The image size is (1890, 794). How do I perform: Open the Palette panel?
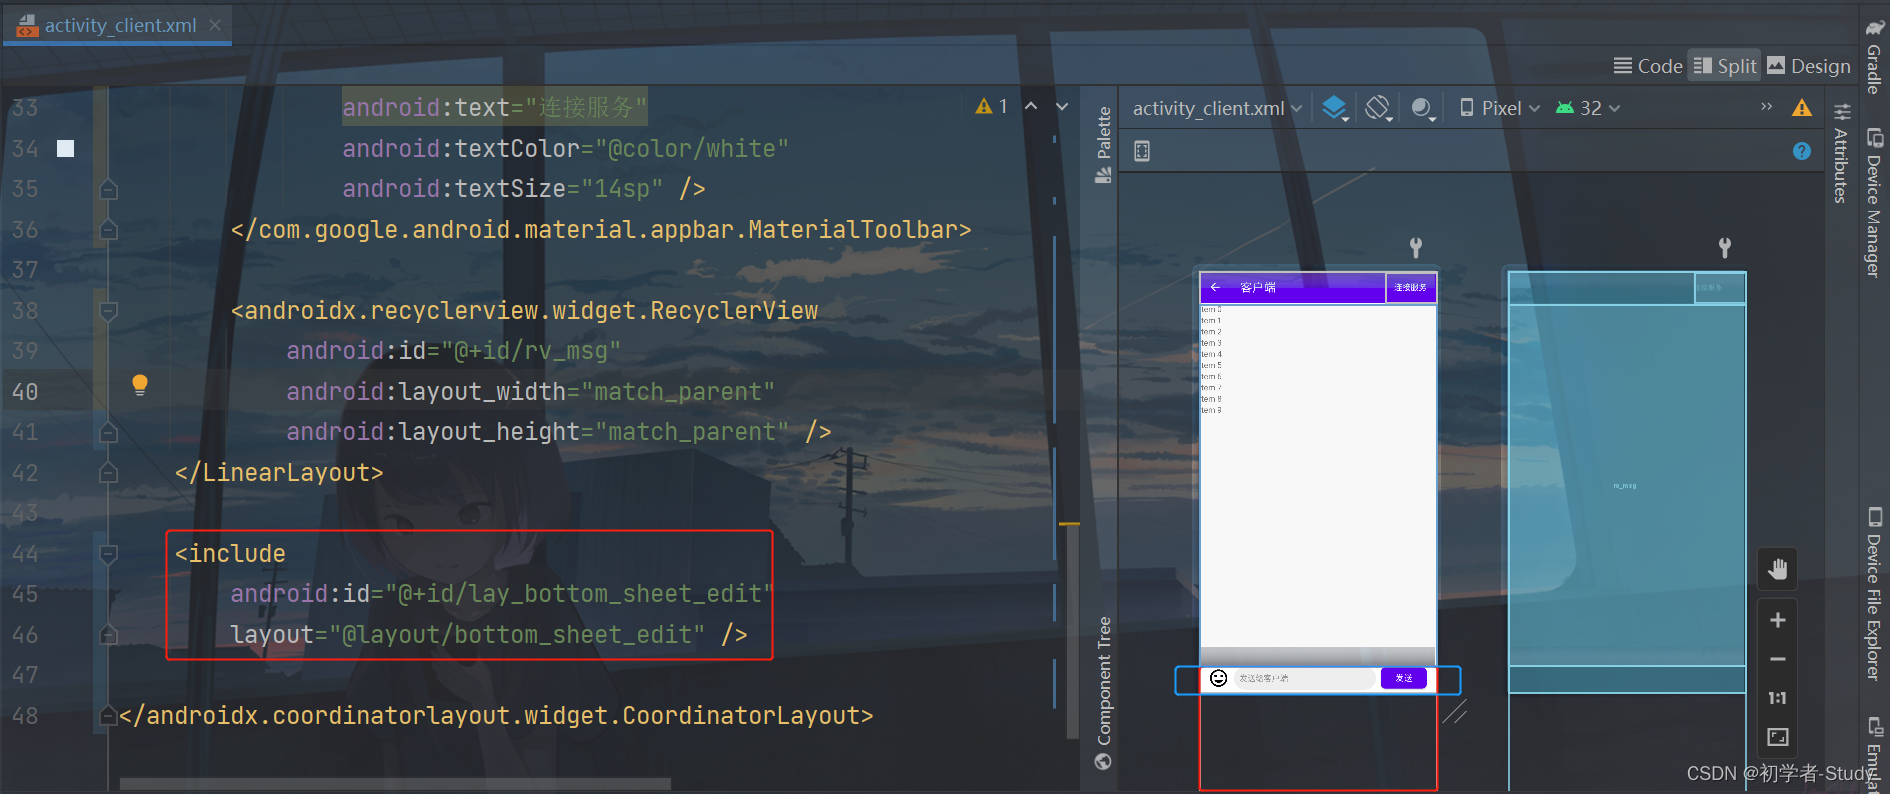[1103, 145]
